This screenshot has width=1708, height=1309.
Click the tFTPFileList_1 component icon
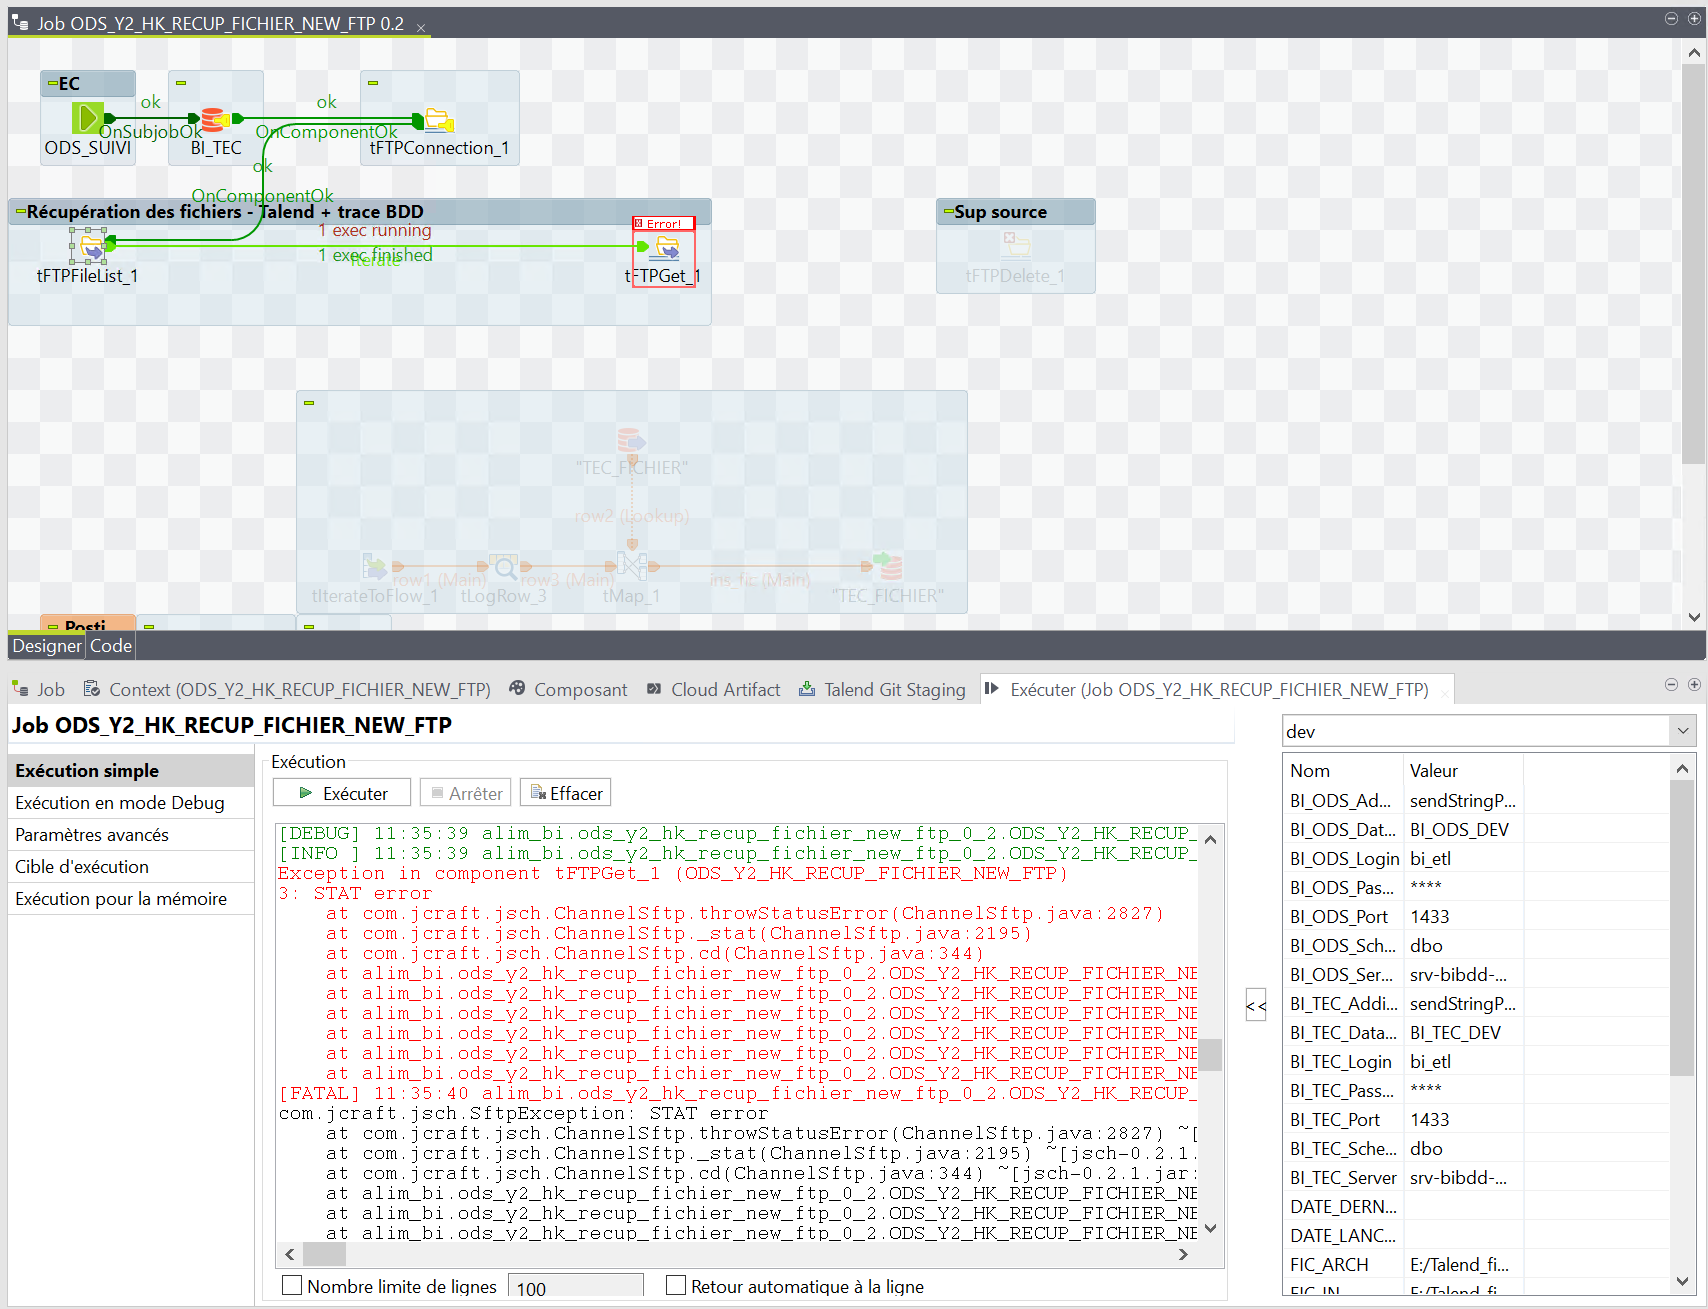point(90,245)
